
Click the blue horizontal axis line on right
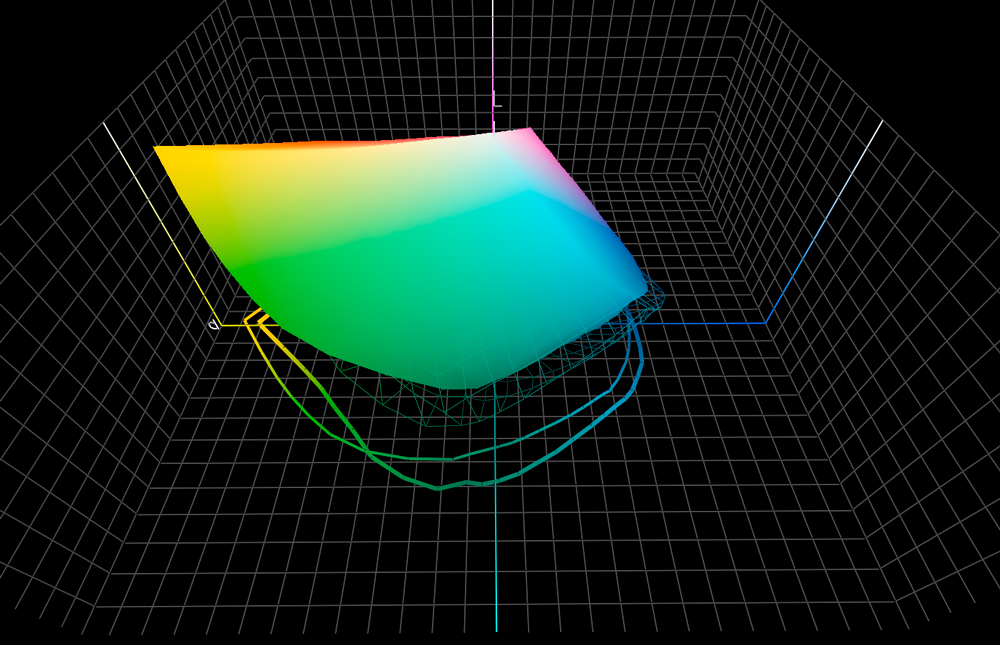point(710,323)
